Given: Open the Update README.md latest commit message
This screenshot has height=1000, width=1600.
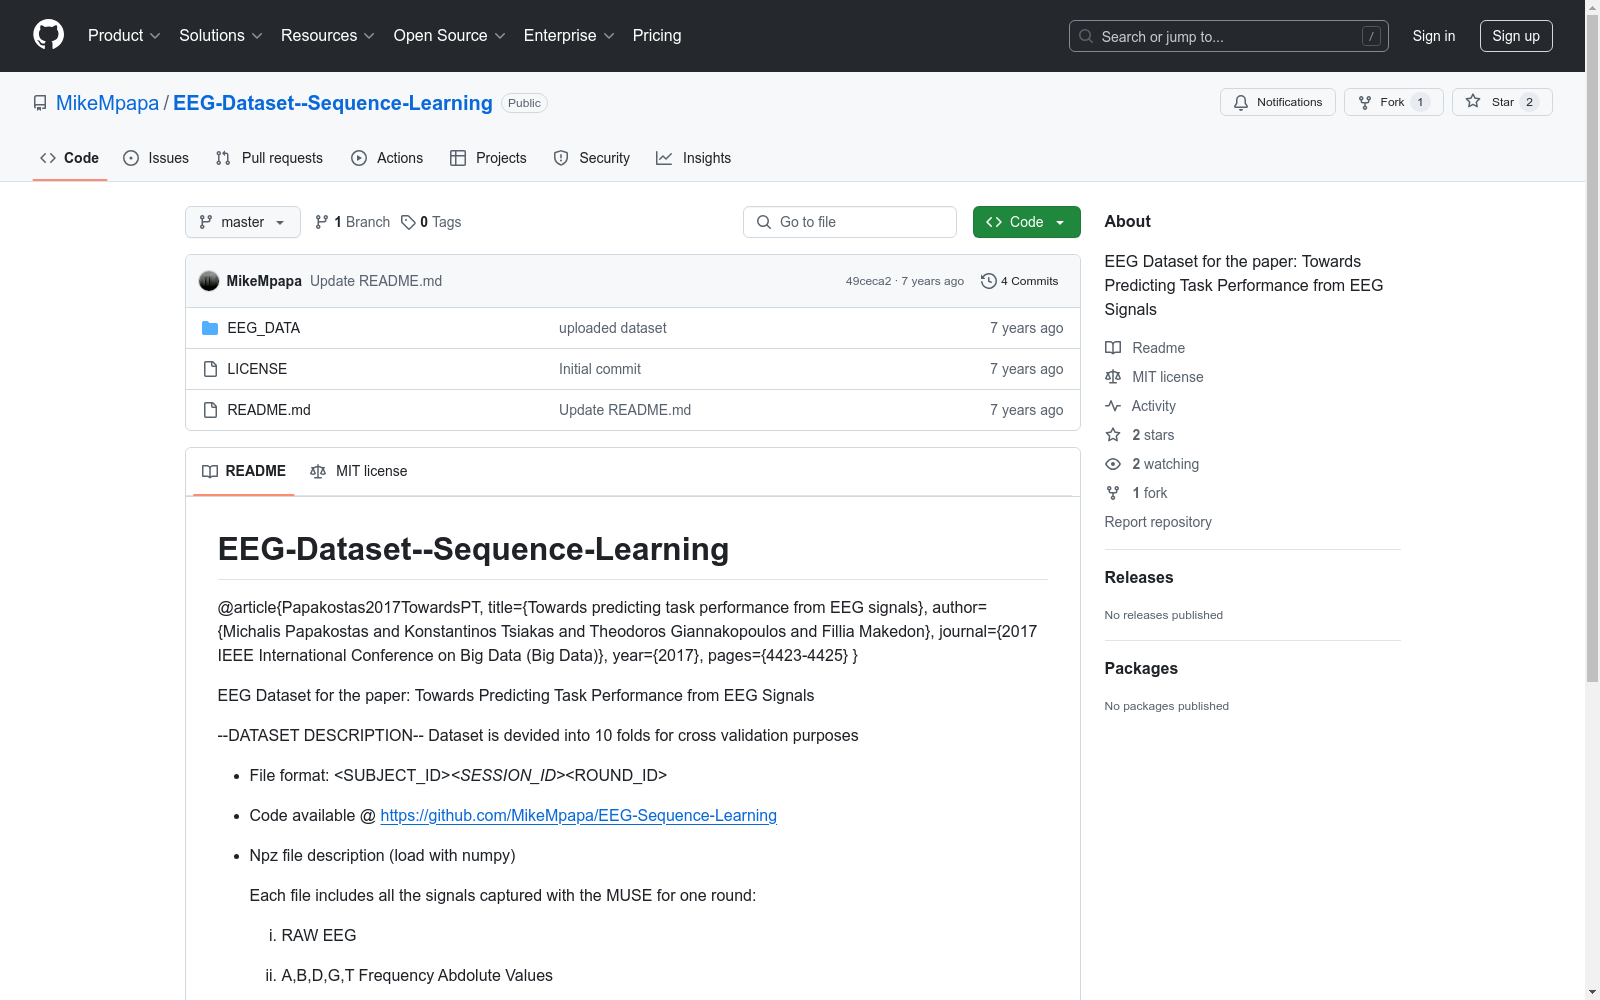Looking at the screenshot, I should tap(376, 281).
